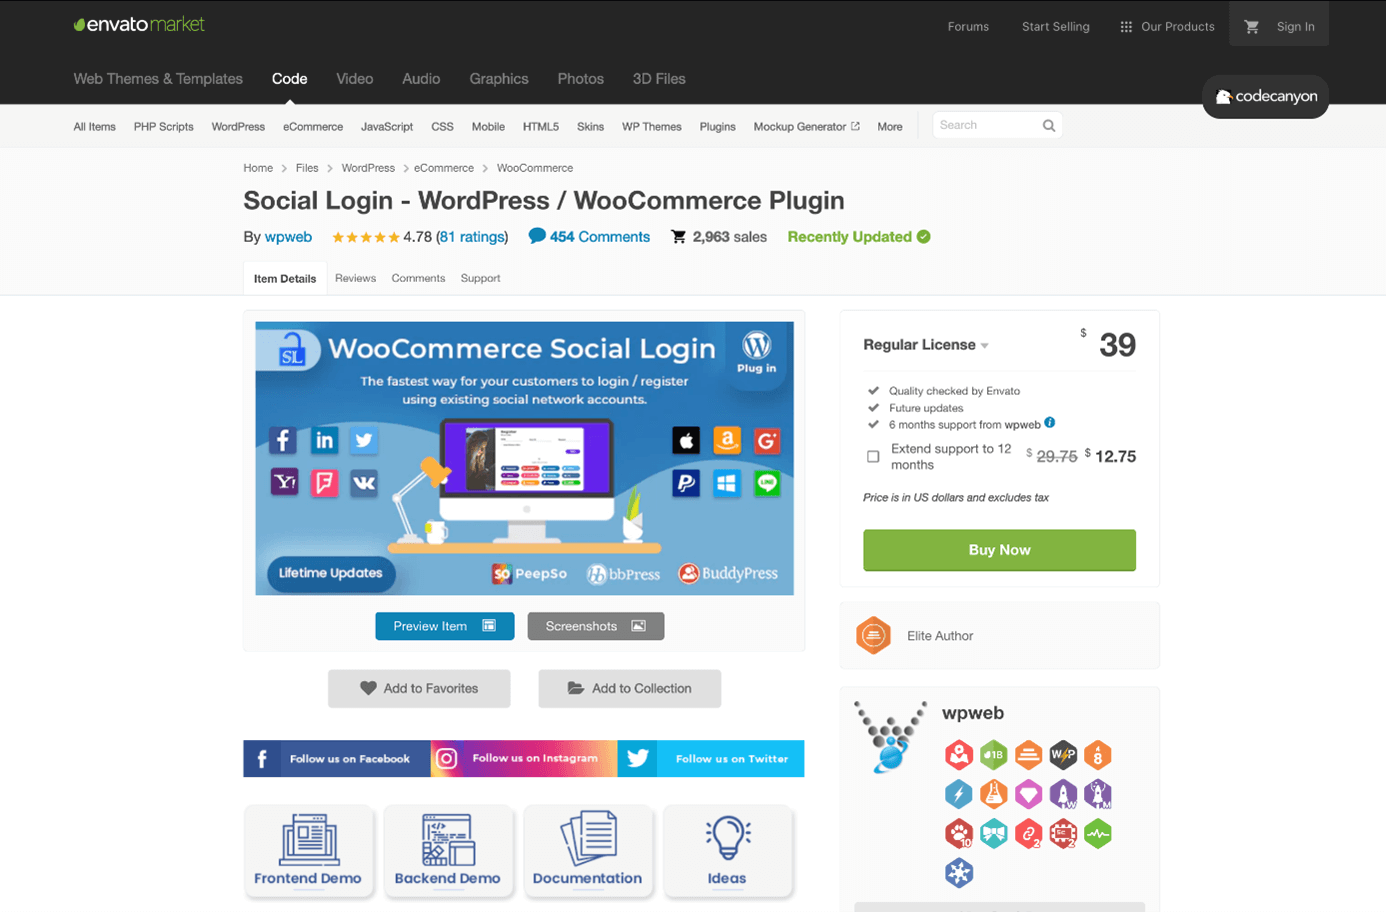Expand the Regular License dropdown

pyautogui.click(x=926, y=345)
